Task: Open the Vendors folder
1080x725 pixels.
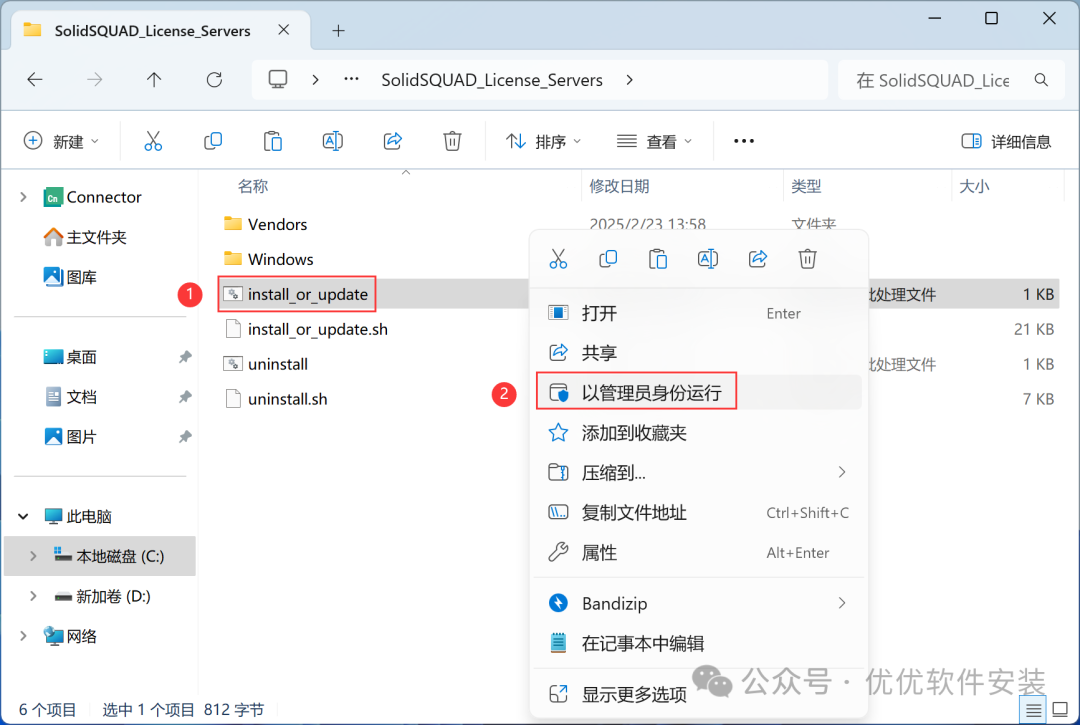Action: point(276,224)
